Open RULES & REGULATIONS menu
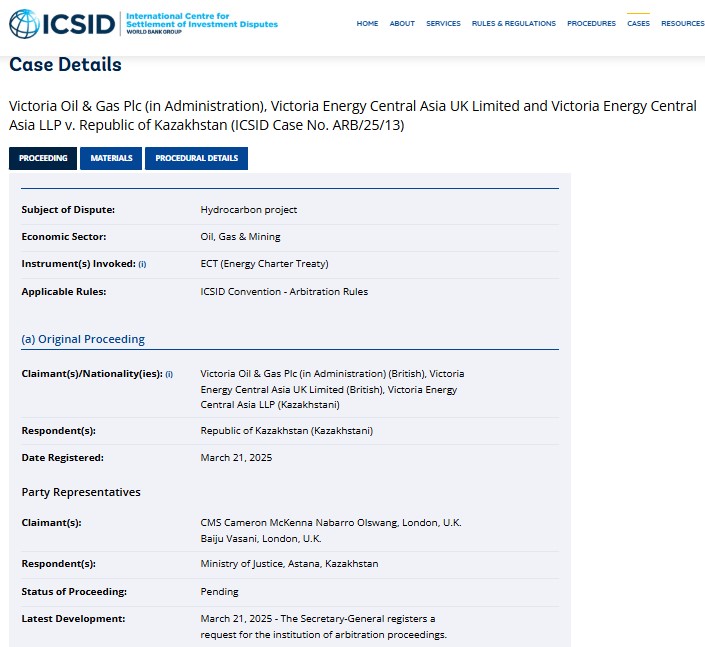705x647 pixels. pos(513,24)
